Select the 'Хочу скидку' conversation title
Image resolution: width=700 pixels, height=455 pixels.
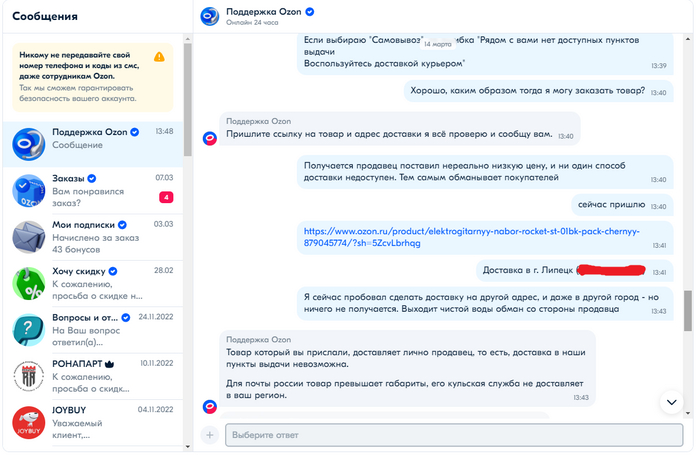(x=79, y=271)
